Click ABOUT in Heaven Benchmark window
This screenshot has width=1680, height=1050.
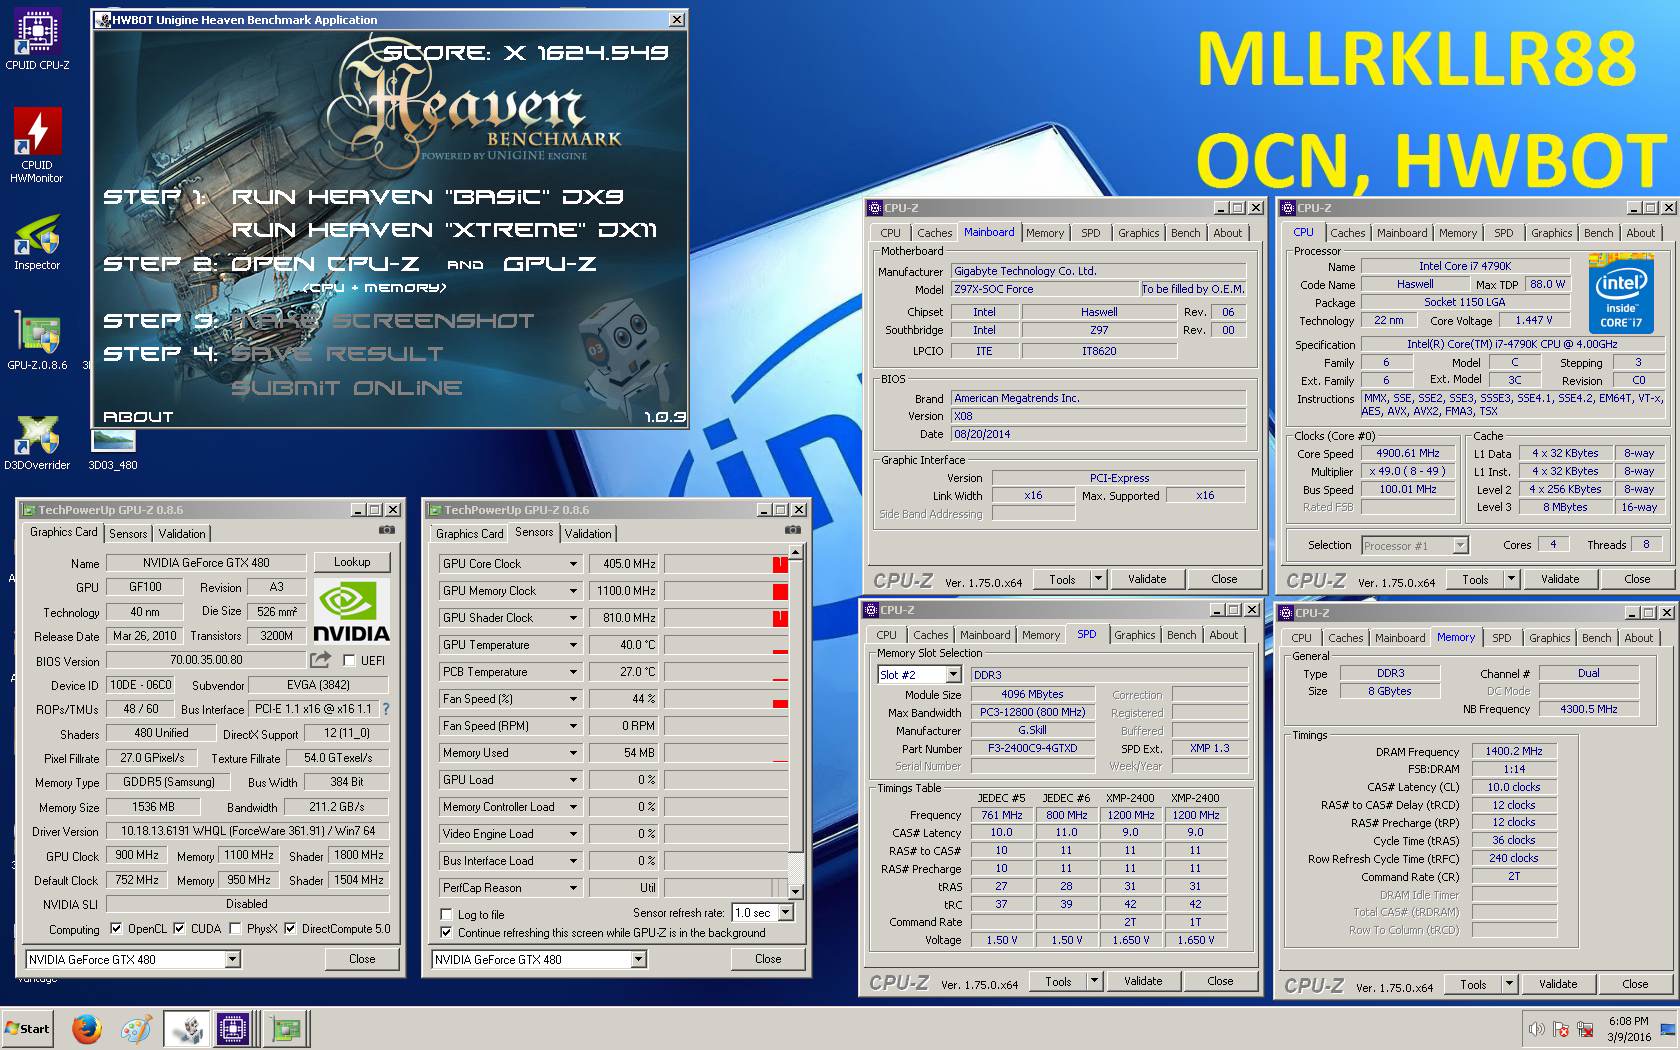[x=138, y=416]
